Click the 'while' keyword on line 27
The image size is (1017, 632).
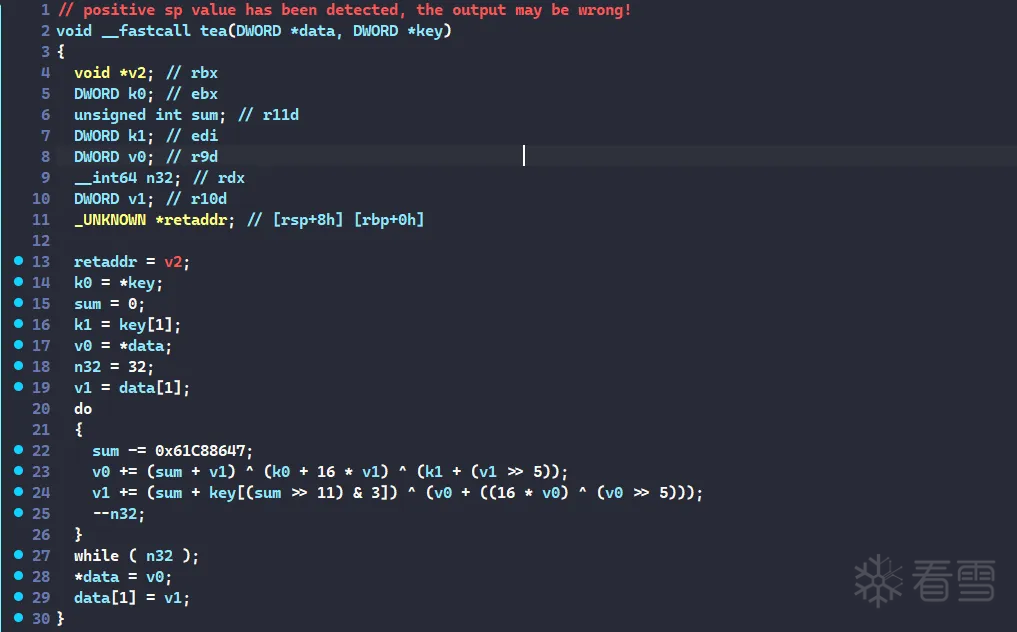coord(96,555)
